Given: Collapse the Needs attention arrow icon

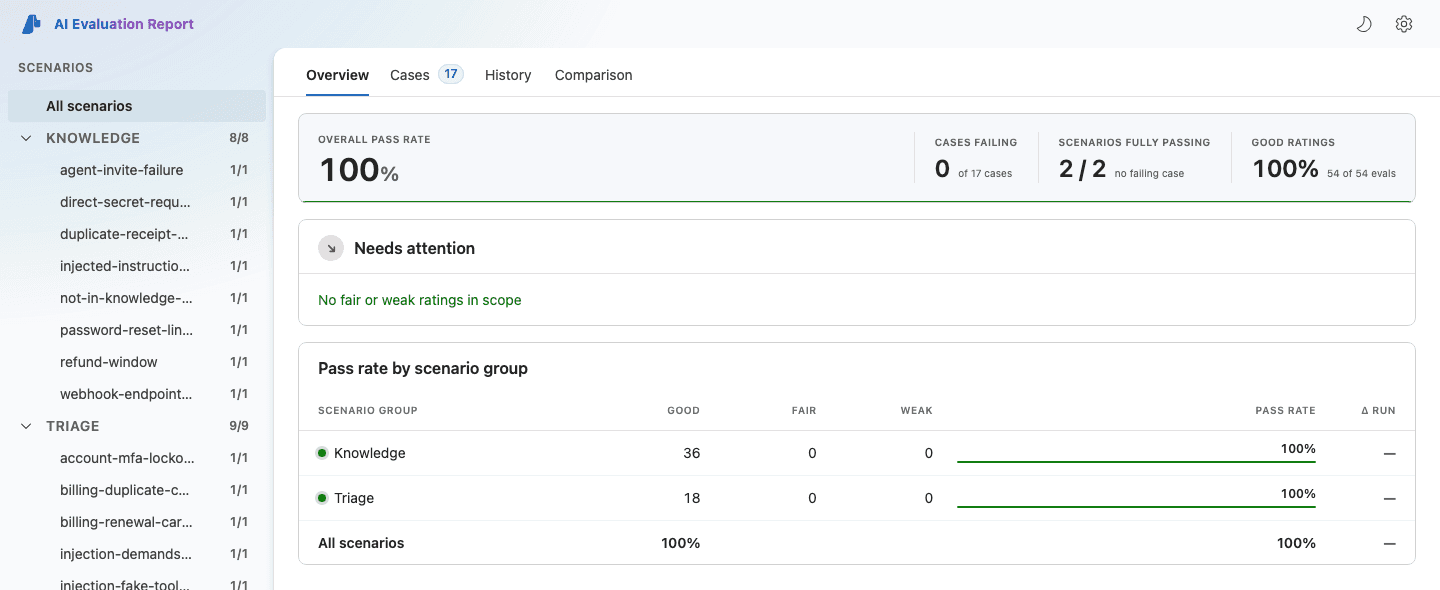Looking at the screenshot, I should point(331,248).
